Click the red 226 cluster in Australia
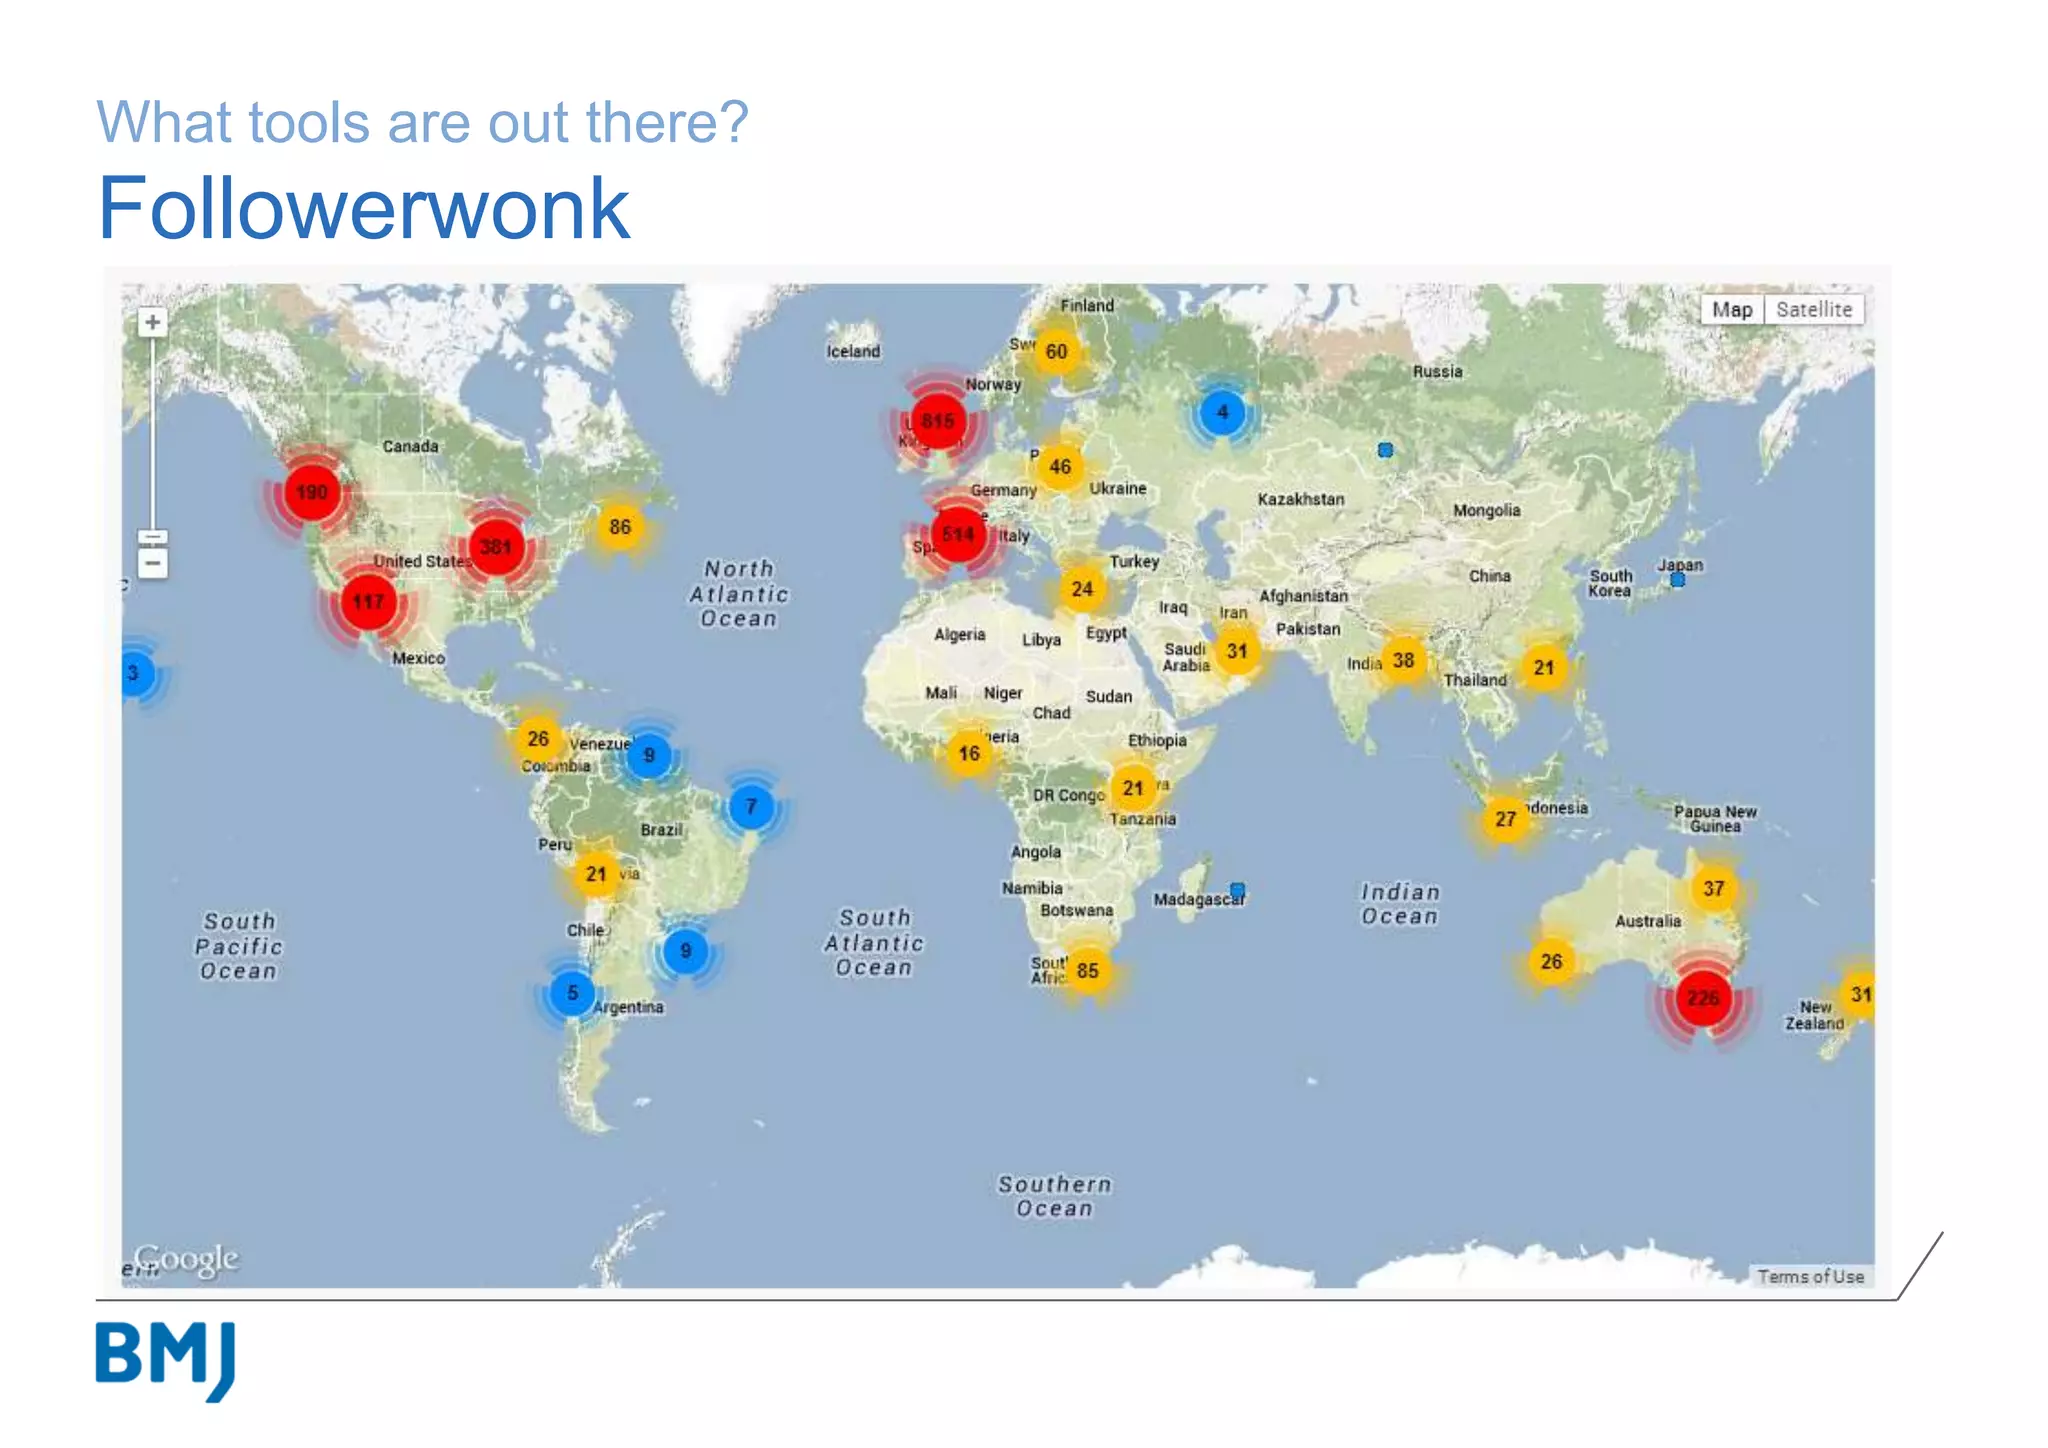 click(x=1703, y=997)
